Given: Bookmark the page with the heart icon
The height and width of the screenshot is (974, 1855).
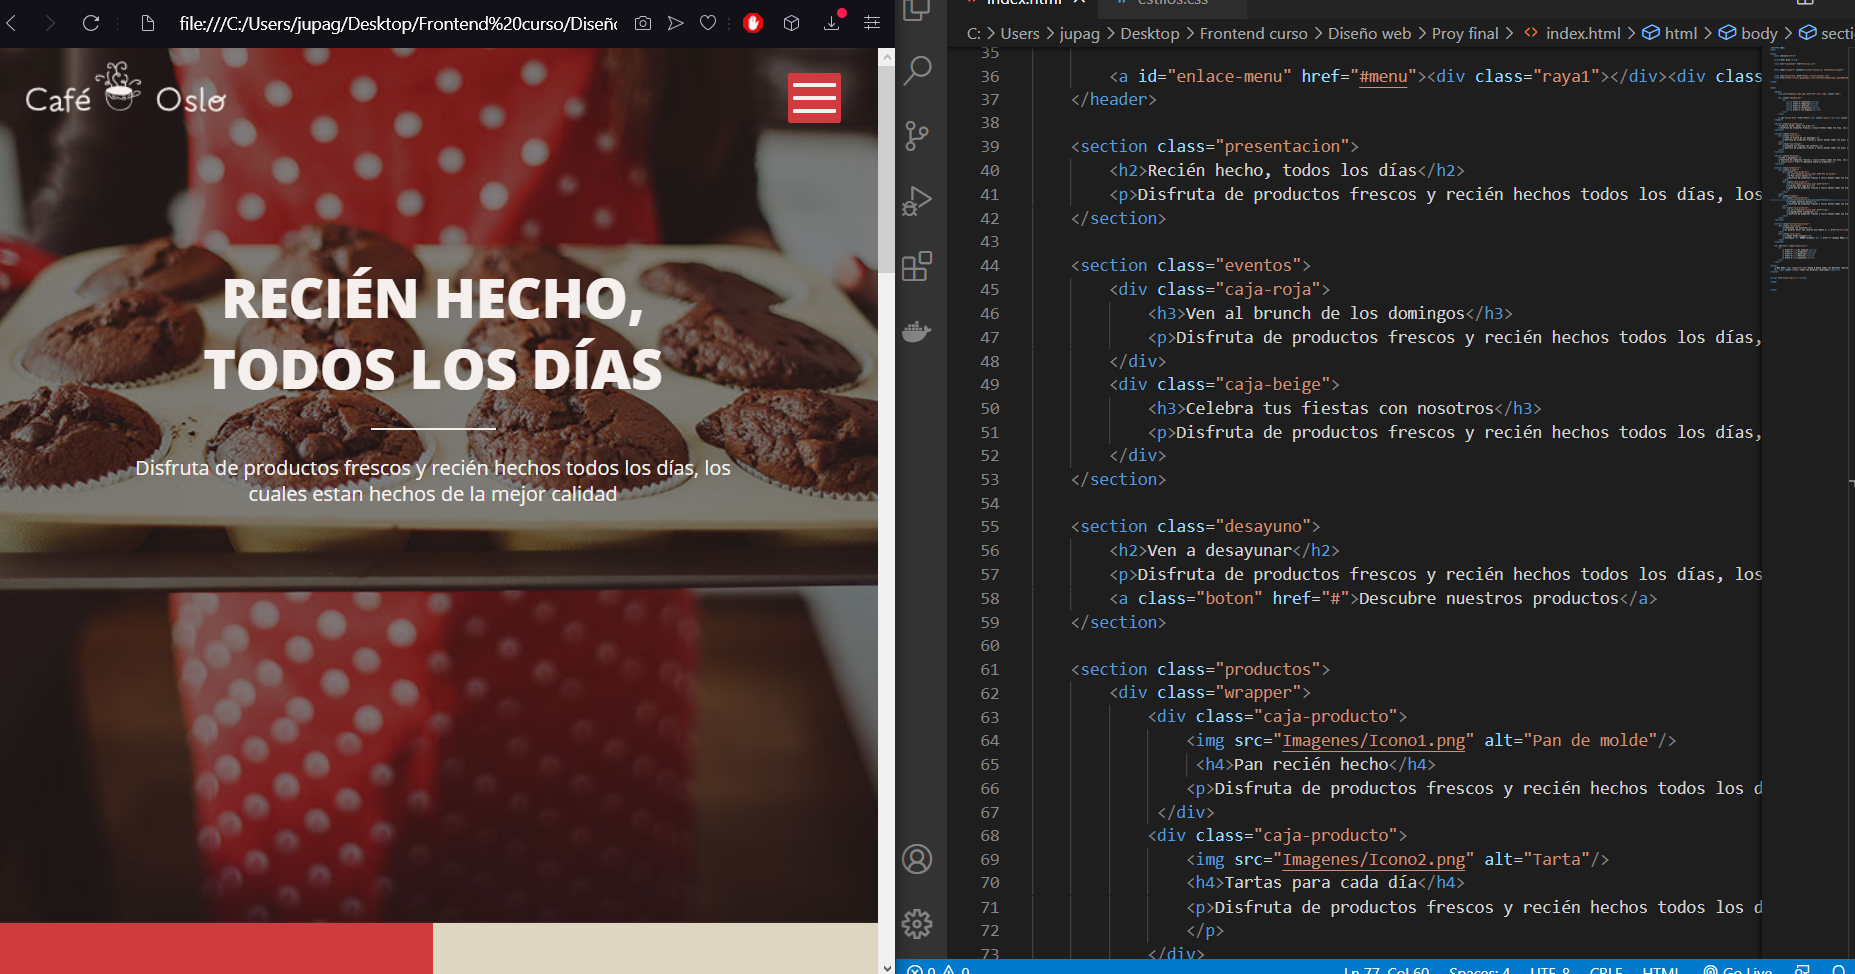Looking at the screenshot, I should pos(708,23).
